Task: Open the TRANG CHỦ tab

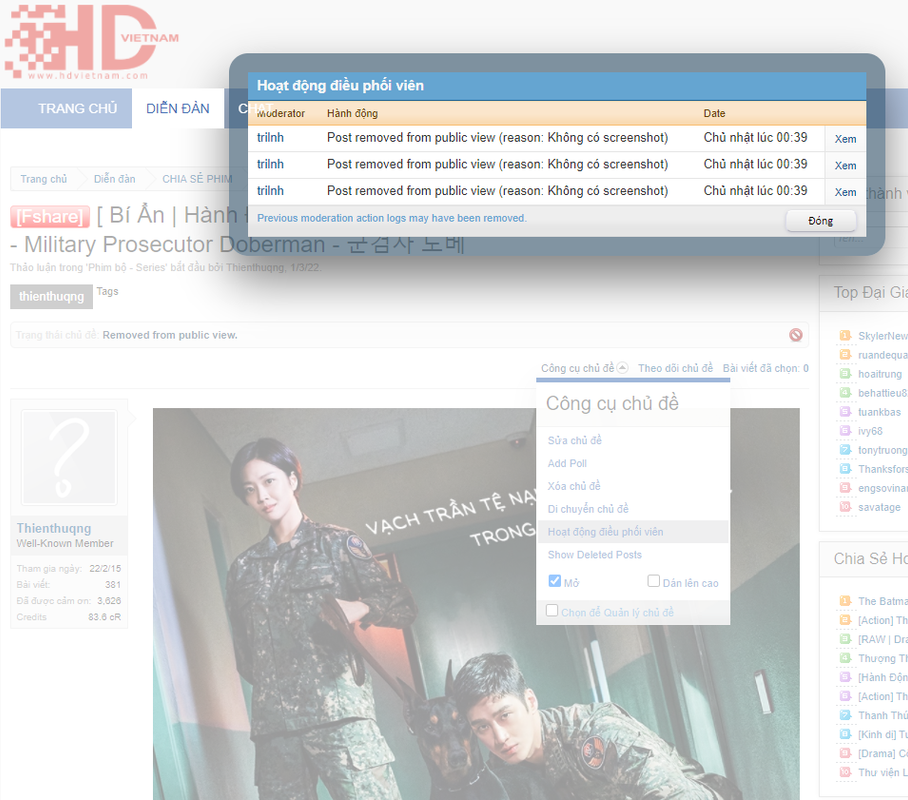Action: [78, 108]
